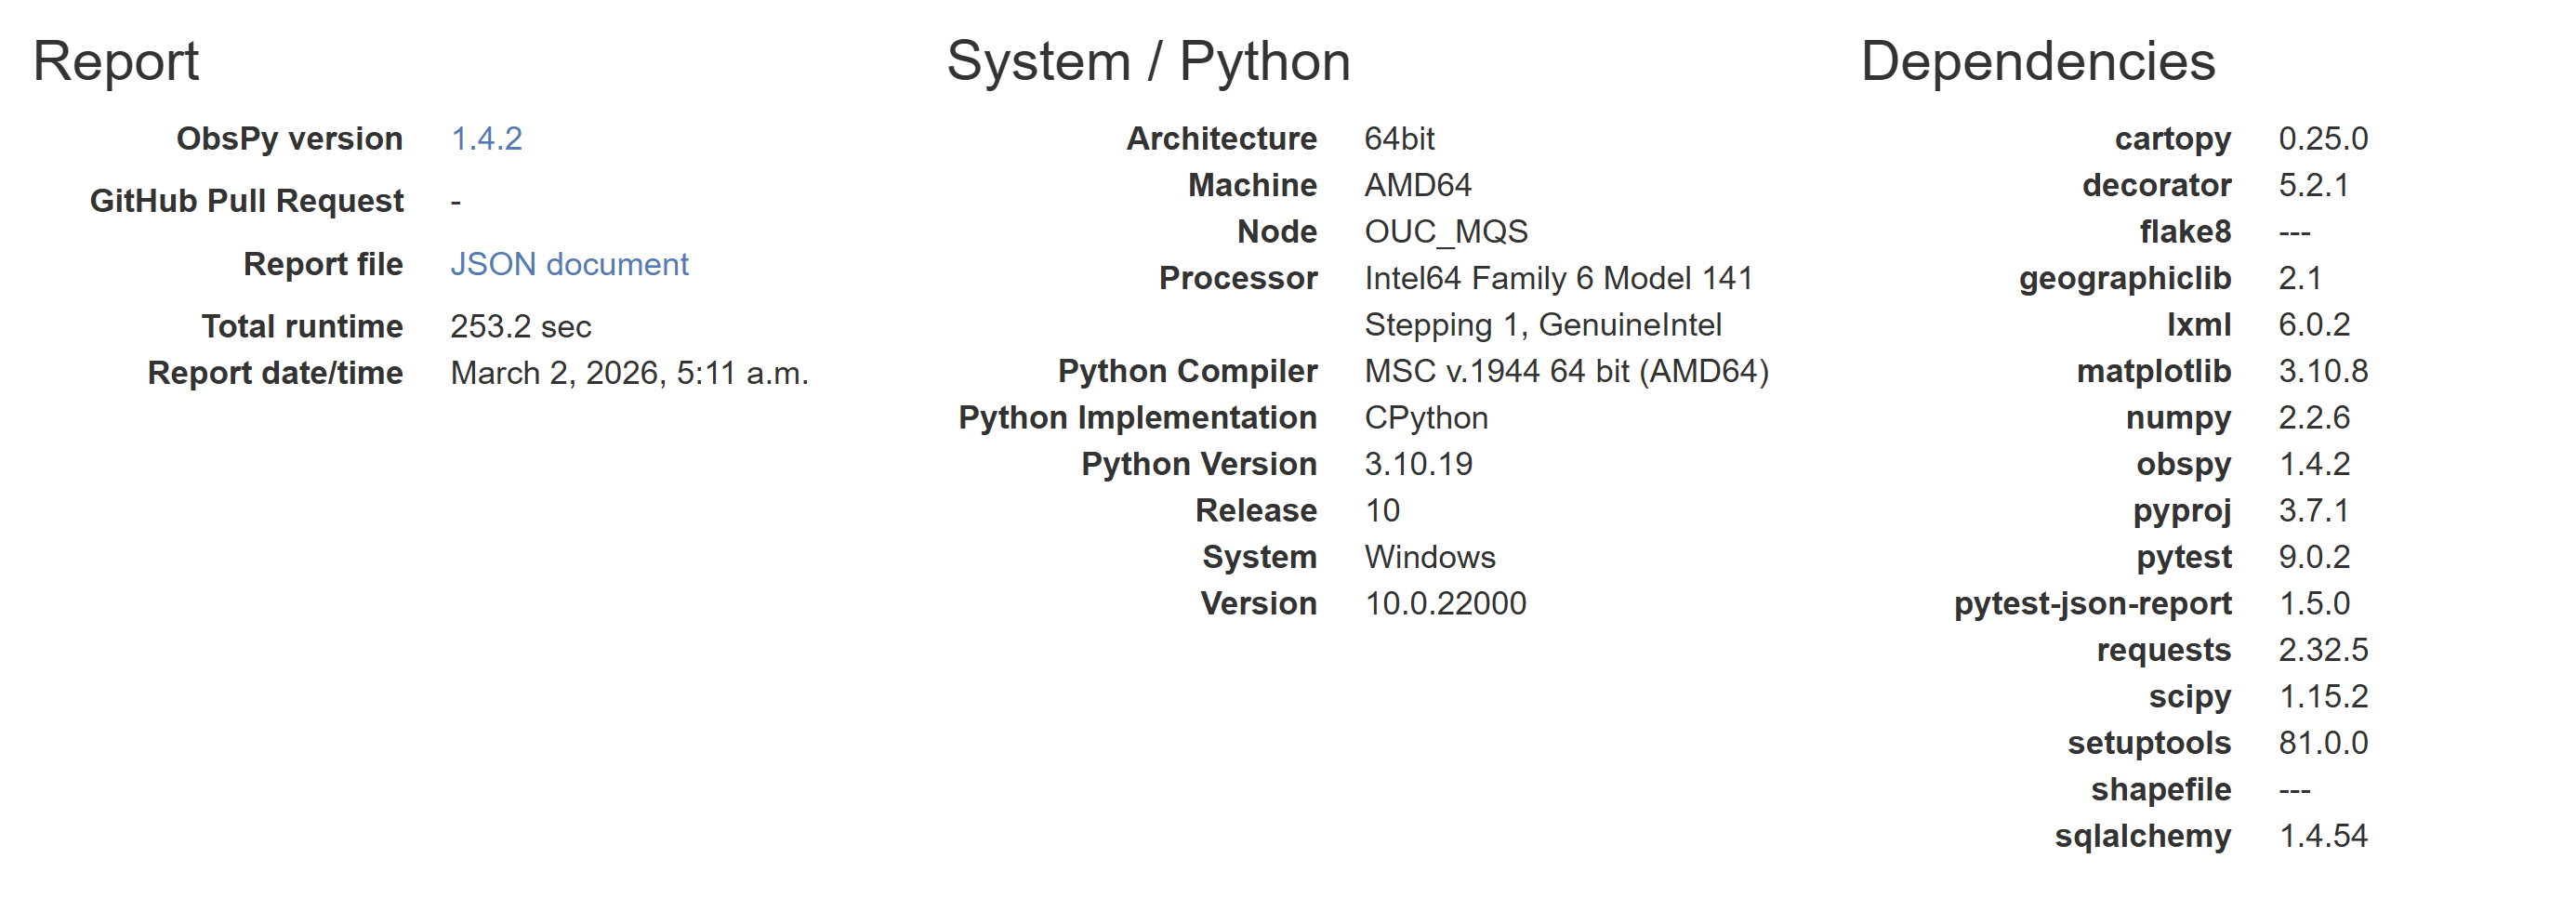Click the Total runtime value 253.2 sec

pyautogui.click(x=520, y=326)
